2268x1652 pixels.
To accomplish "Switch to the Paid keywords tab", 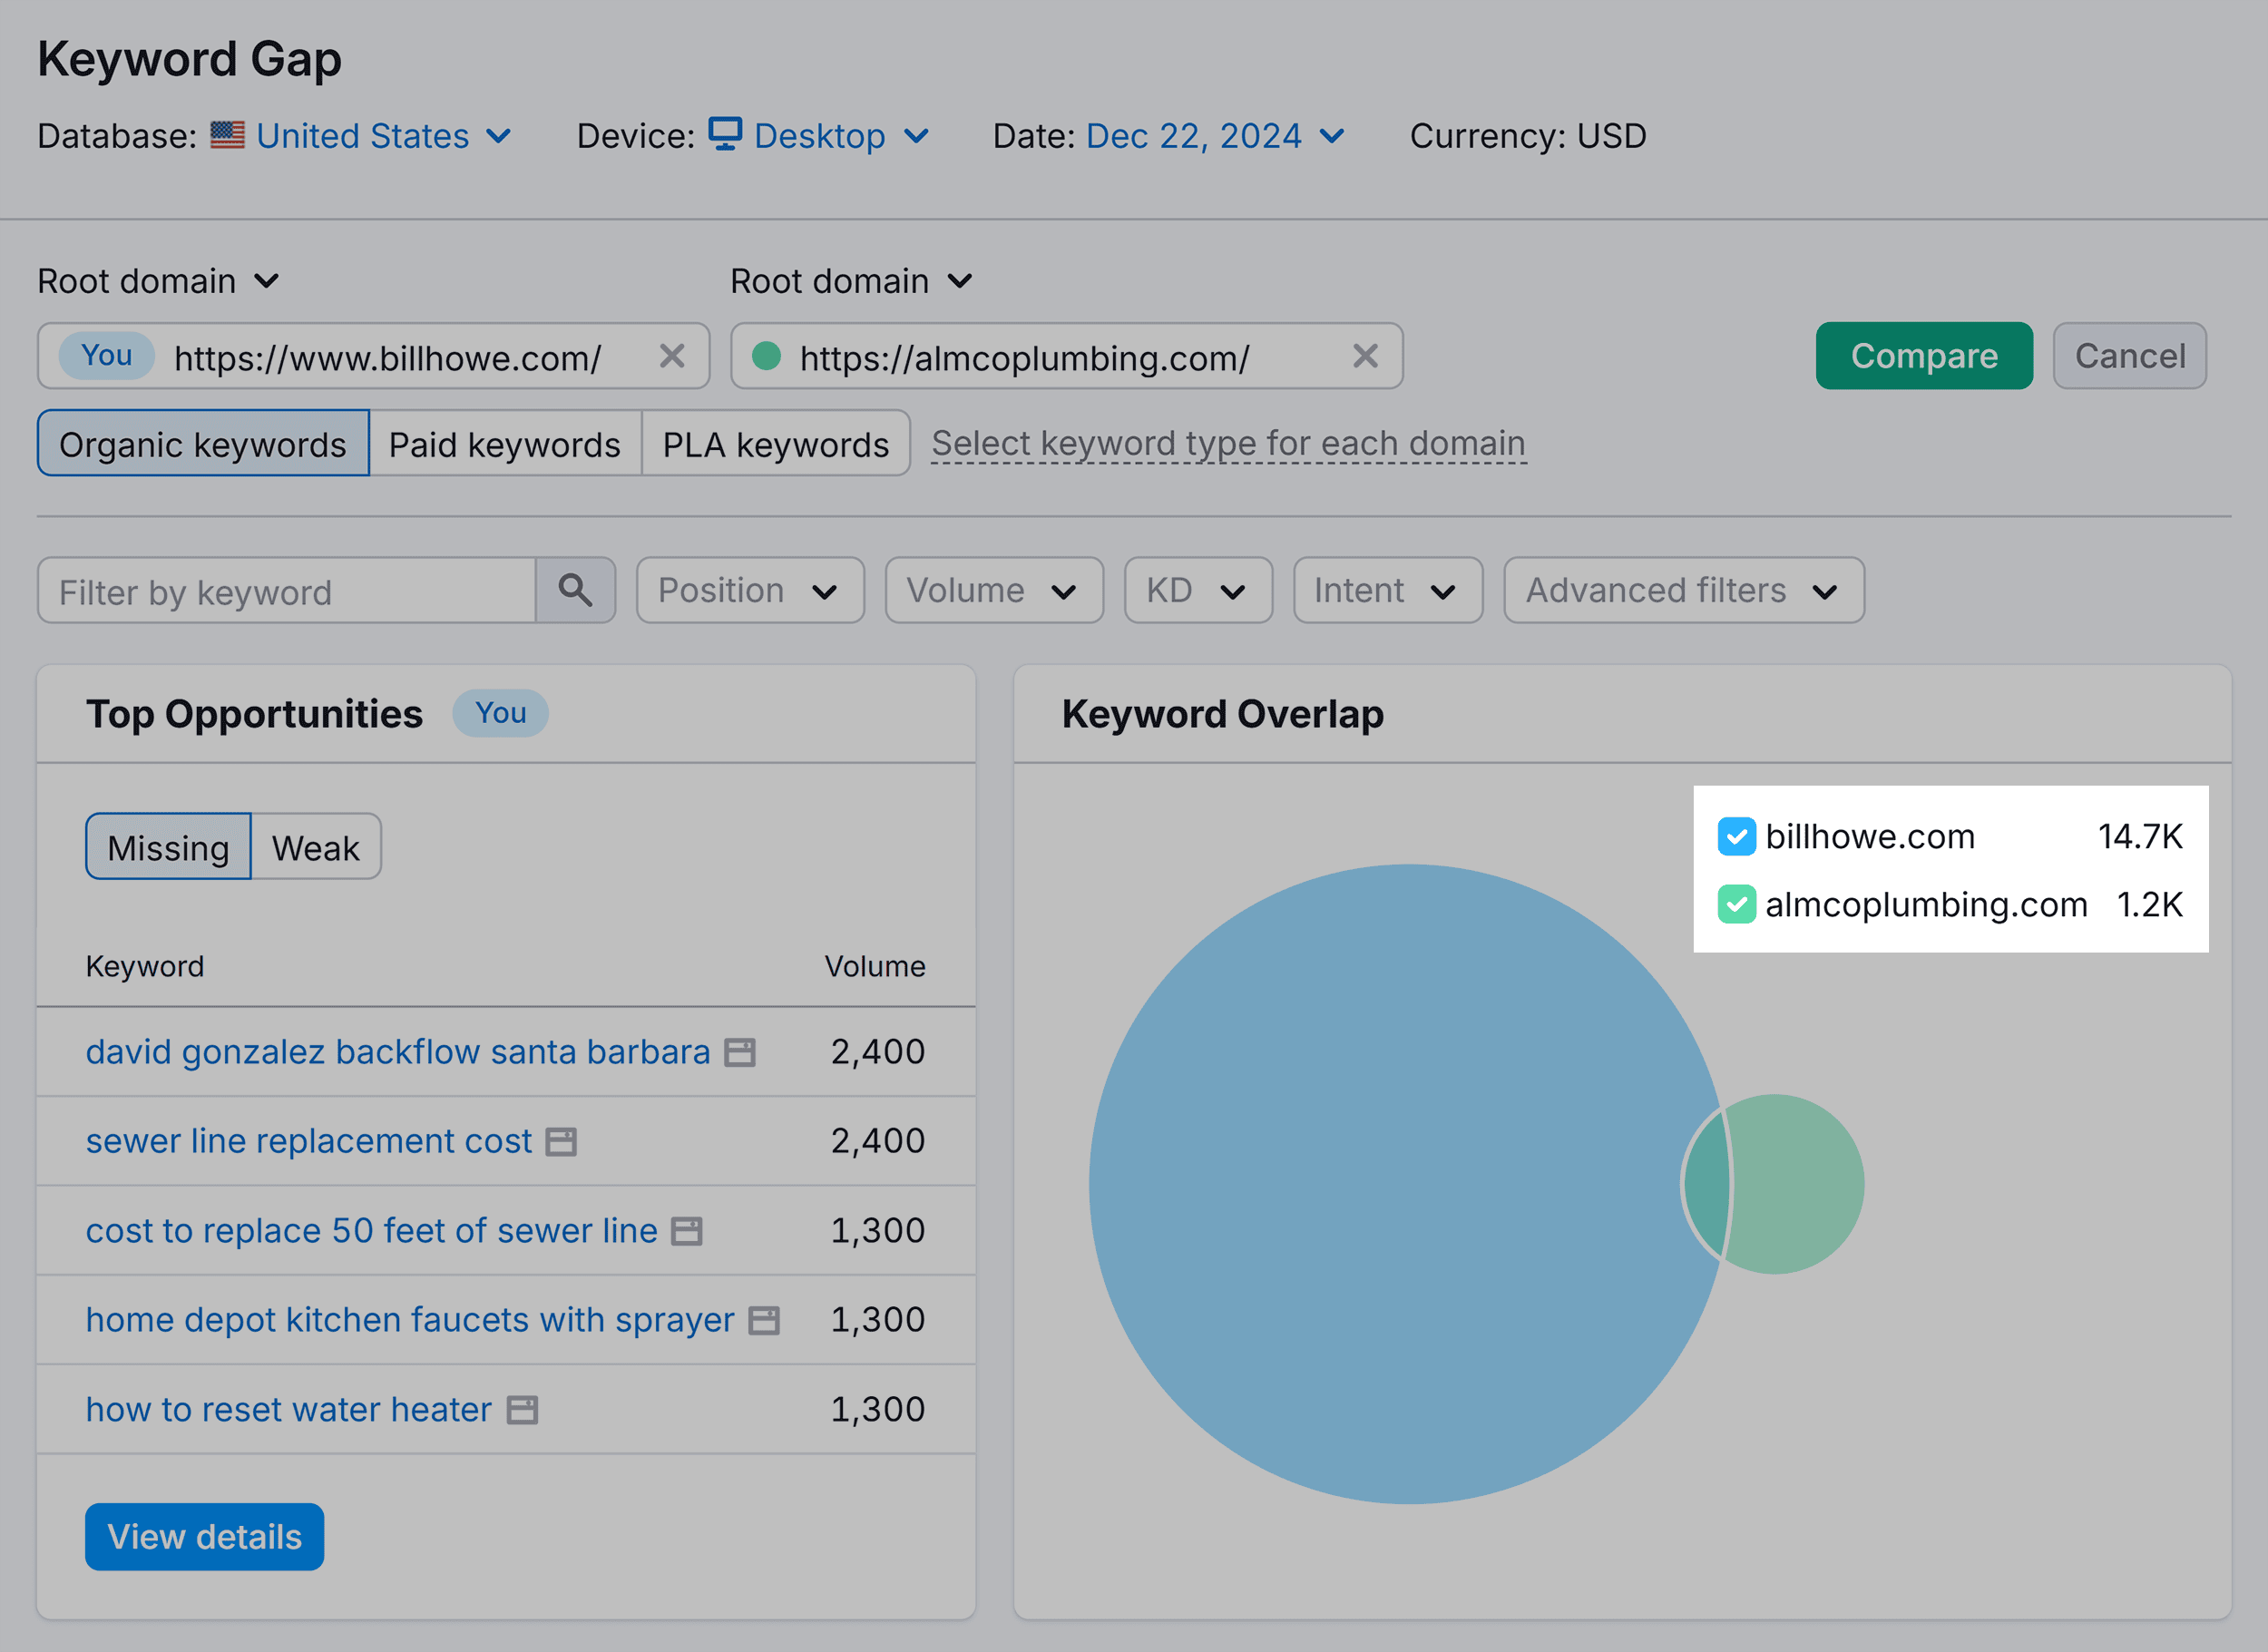I will pyautogui.click(x=505, y=444).
